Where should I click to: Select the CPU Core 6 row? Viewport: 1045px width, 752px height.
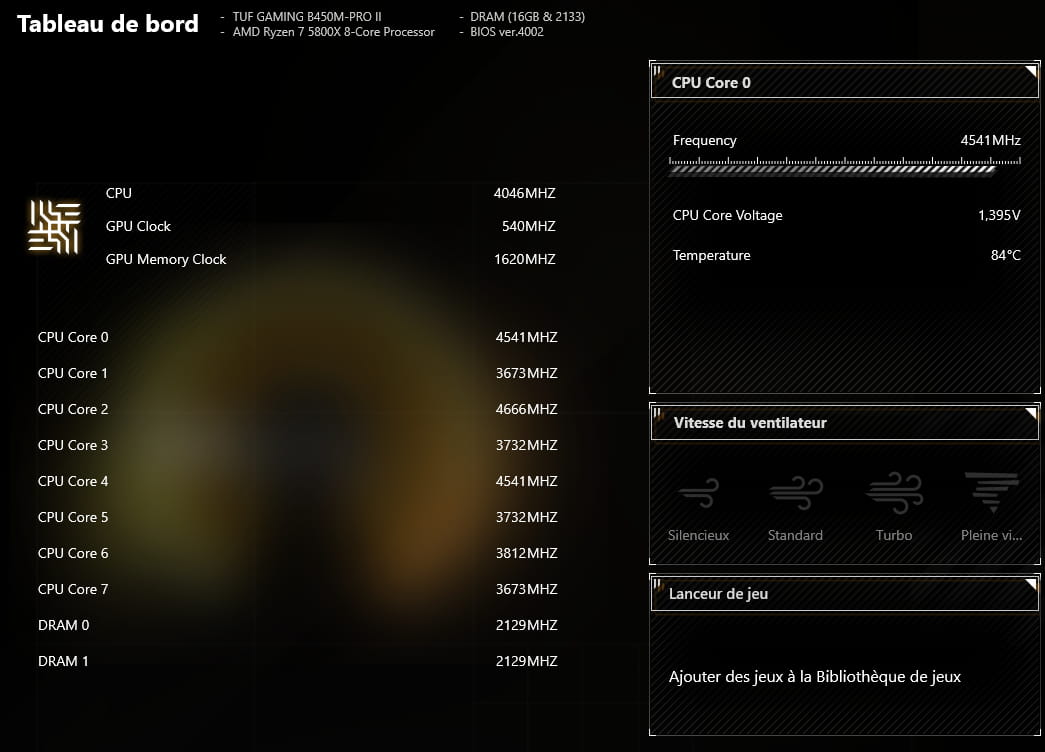point(297,553)
